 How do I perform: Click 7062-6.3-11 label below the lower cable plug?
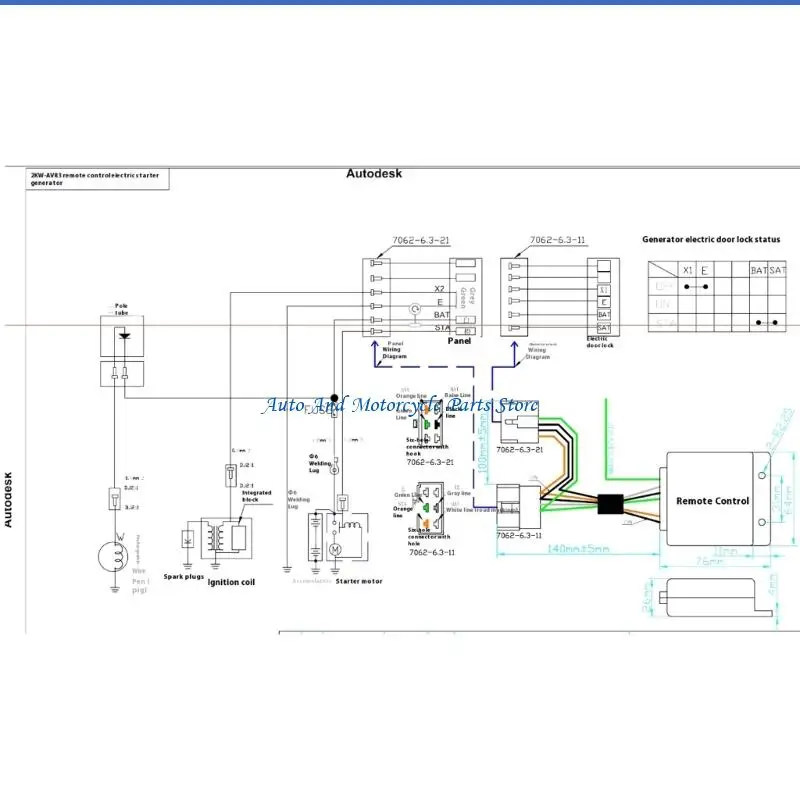(x=519, y=535)
